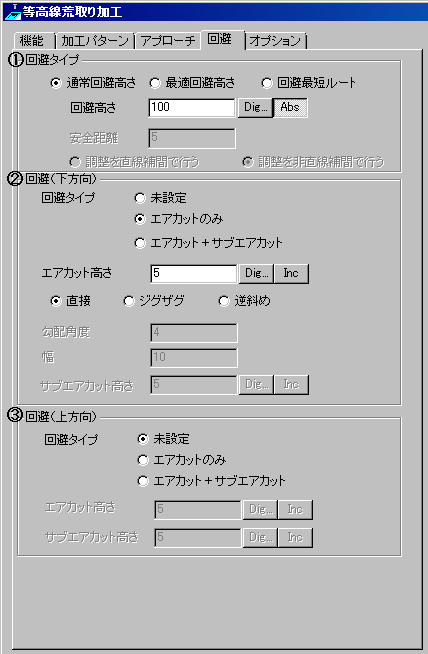Toggle Inc button beside エアカット高さ

coord(291,274)
